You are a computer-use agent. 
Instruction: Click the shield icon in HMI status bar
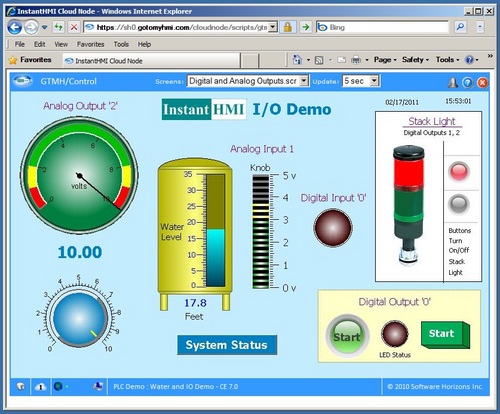pos(21,387)
